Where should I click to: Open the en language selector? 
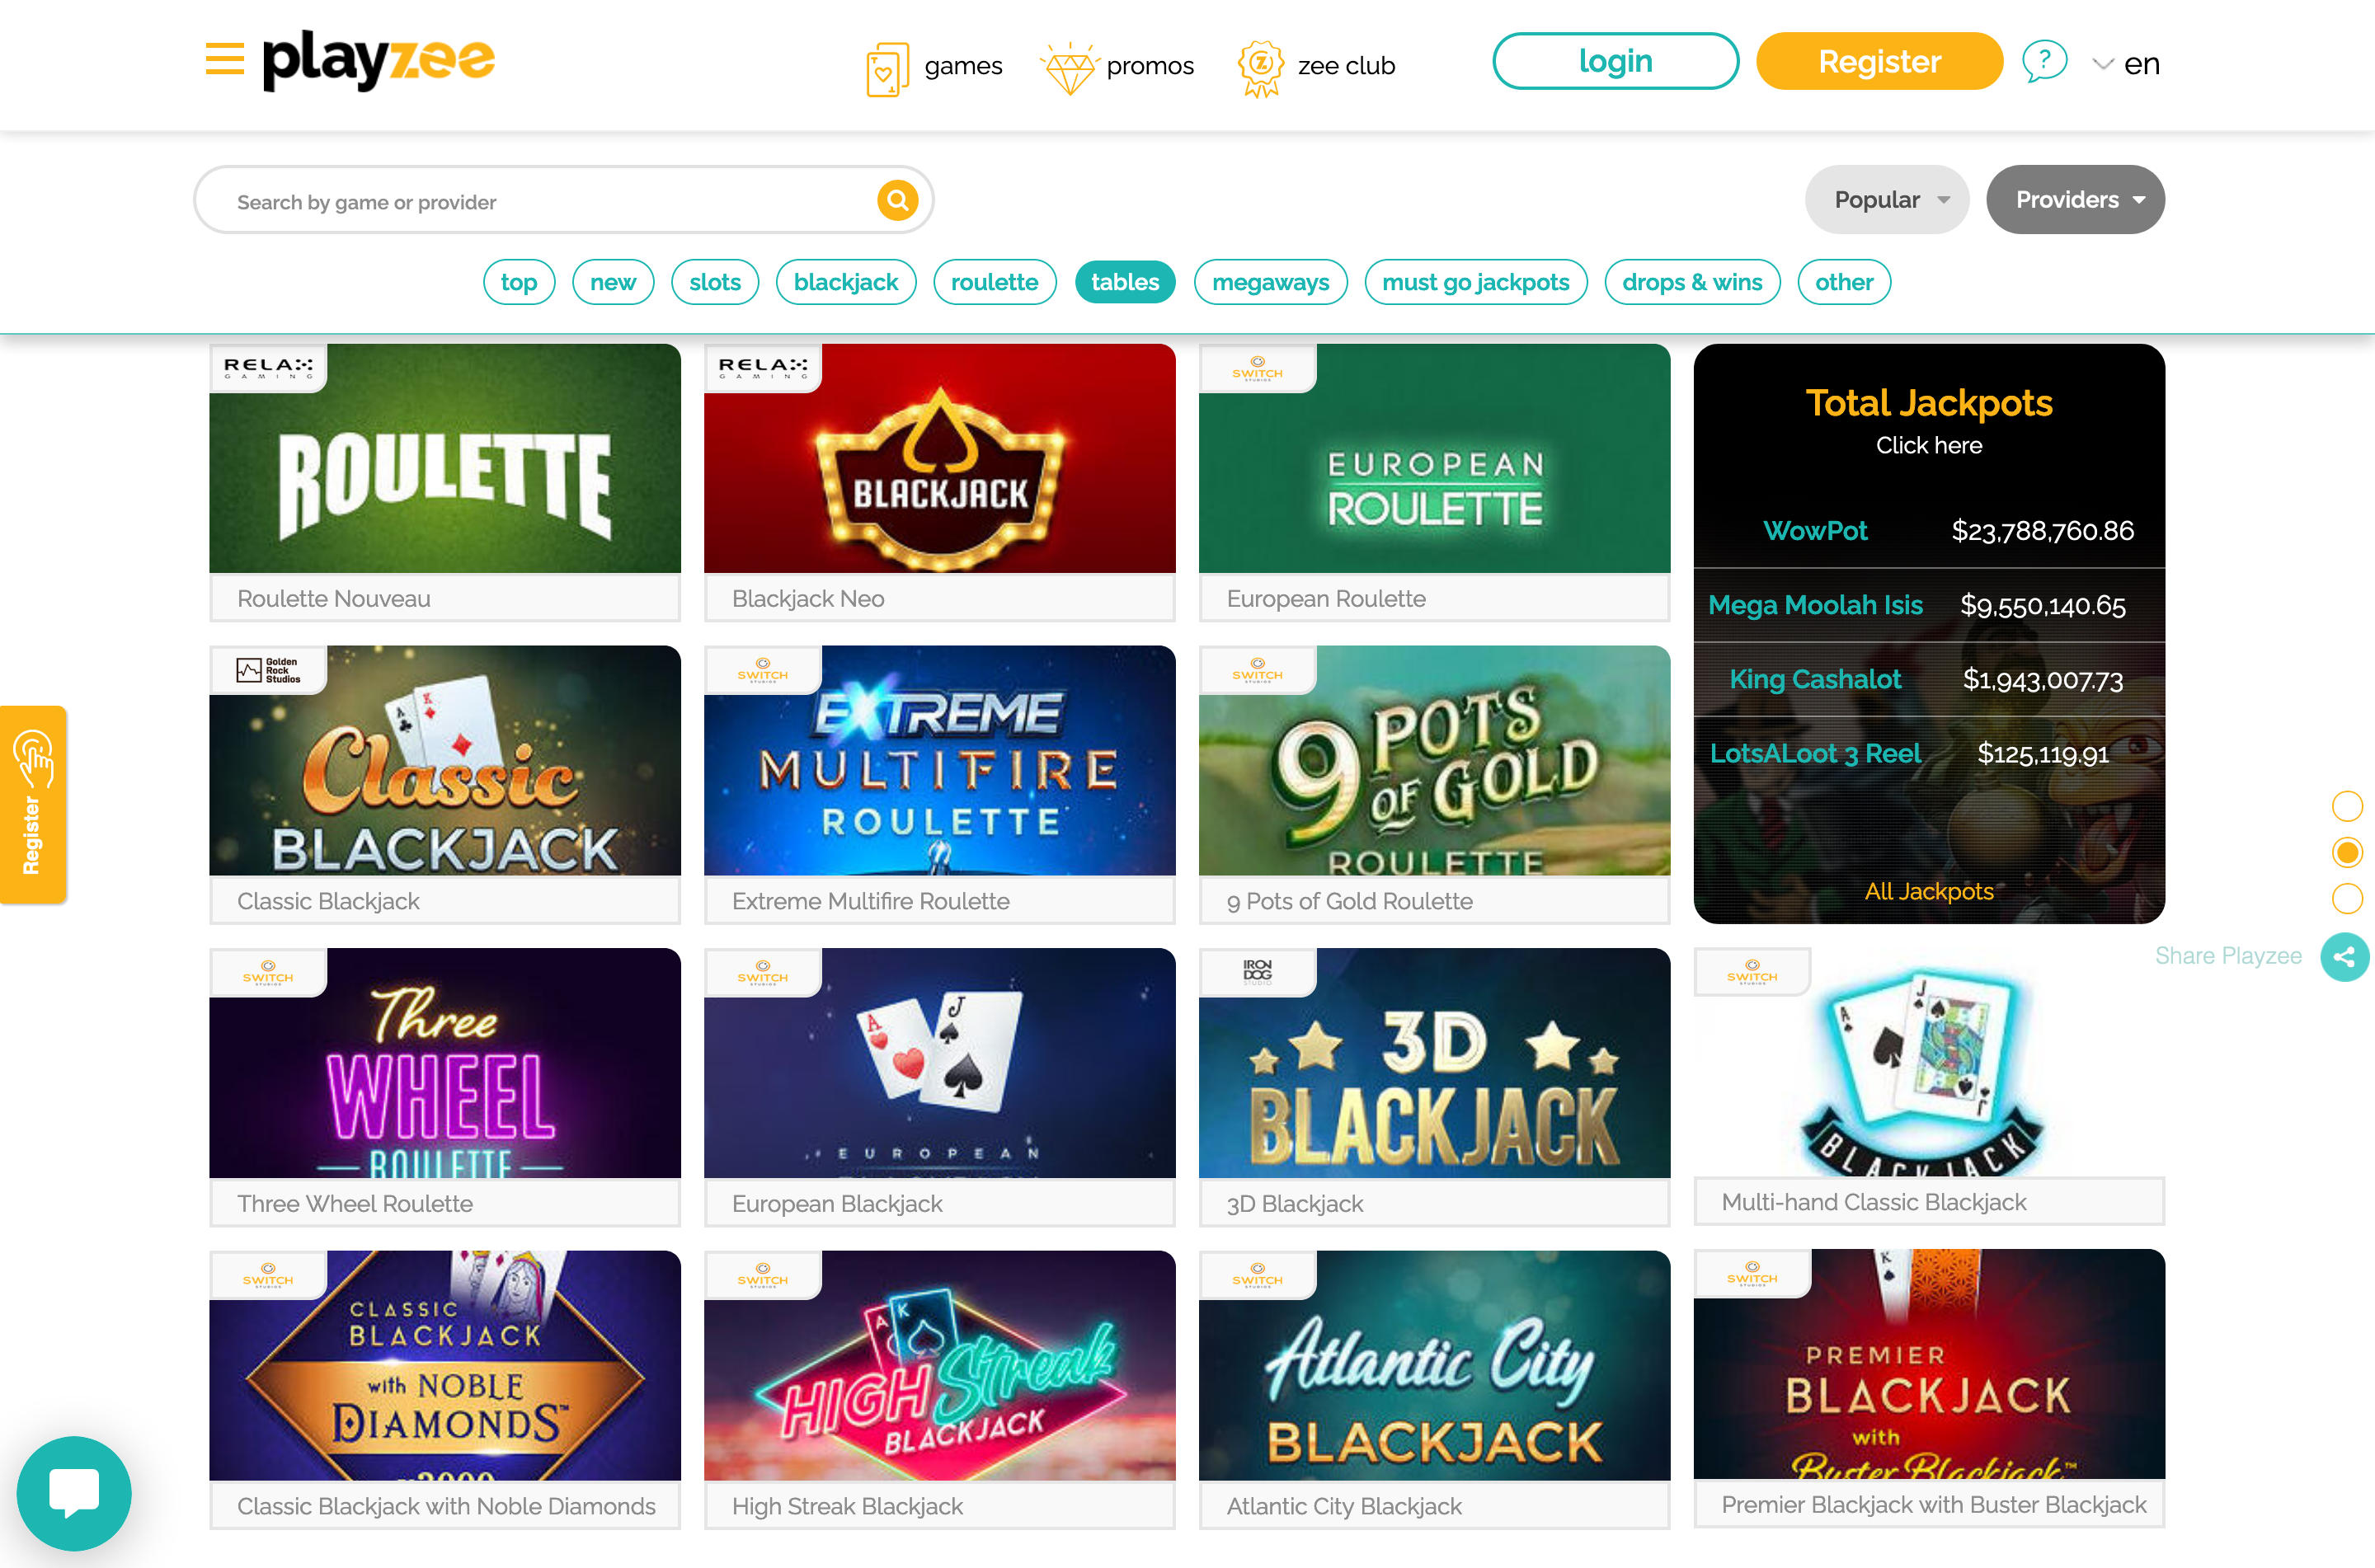pos(2126,64)
